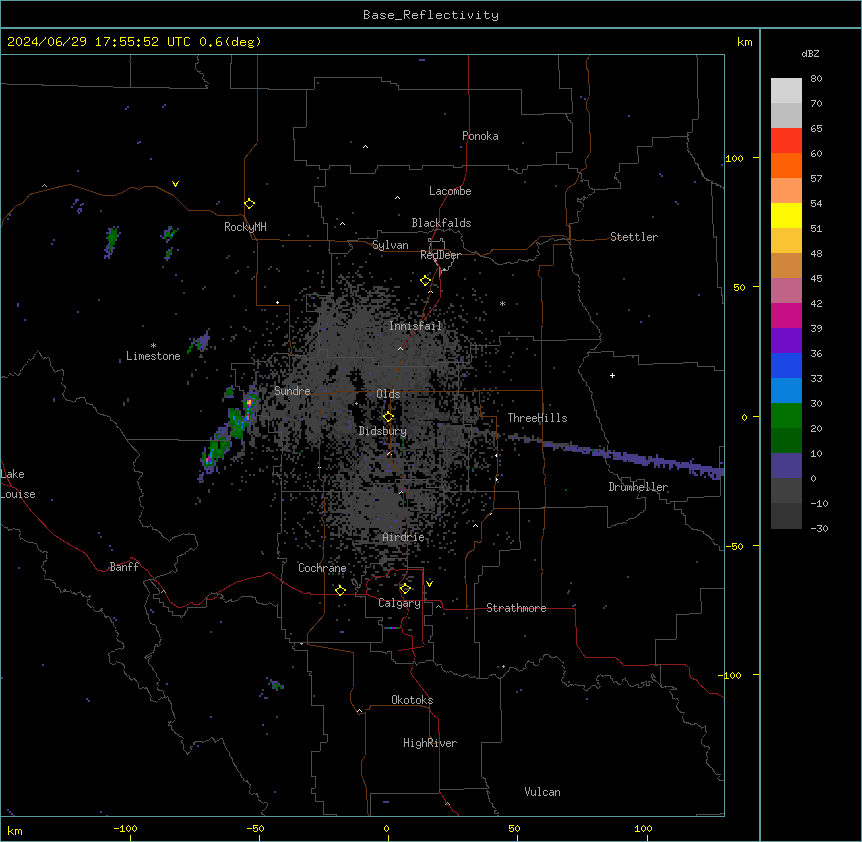This screenshot has height=842, width=862.
Task: Click the ThreeHills label
Action: tap(537, 418)
